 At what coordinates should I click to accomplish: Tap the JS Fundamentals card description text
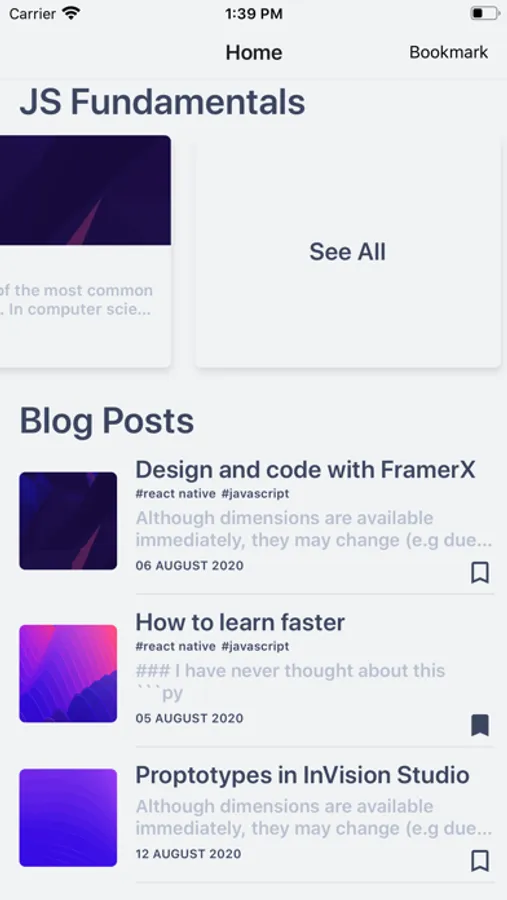[x=76, y=300]
